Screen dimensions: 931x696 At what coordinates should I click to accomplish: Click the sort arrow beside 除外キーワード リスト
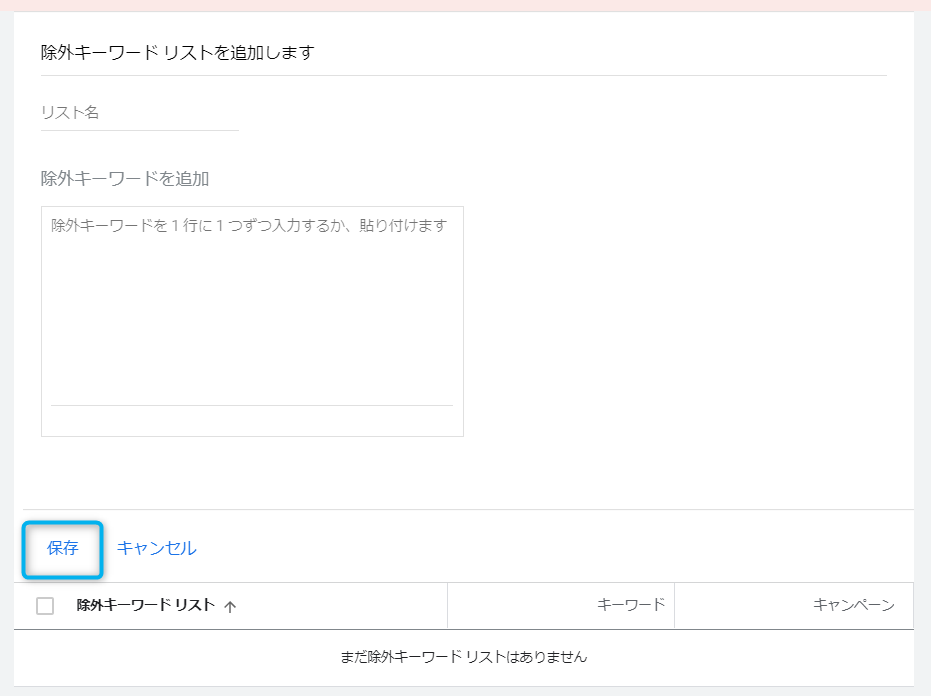coord(230,606)
